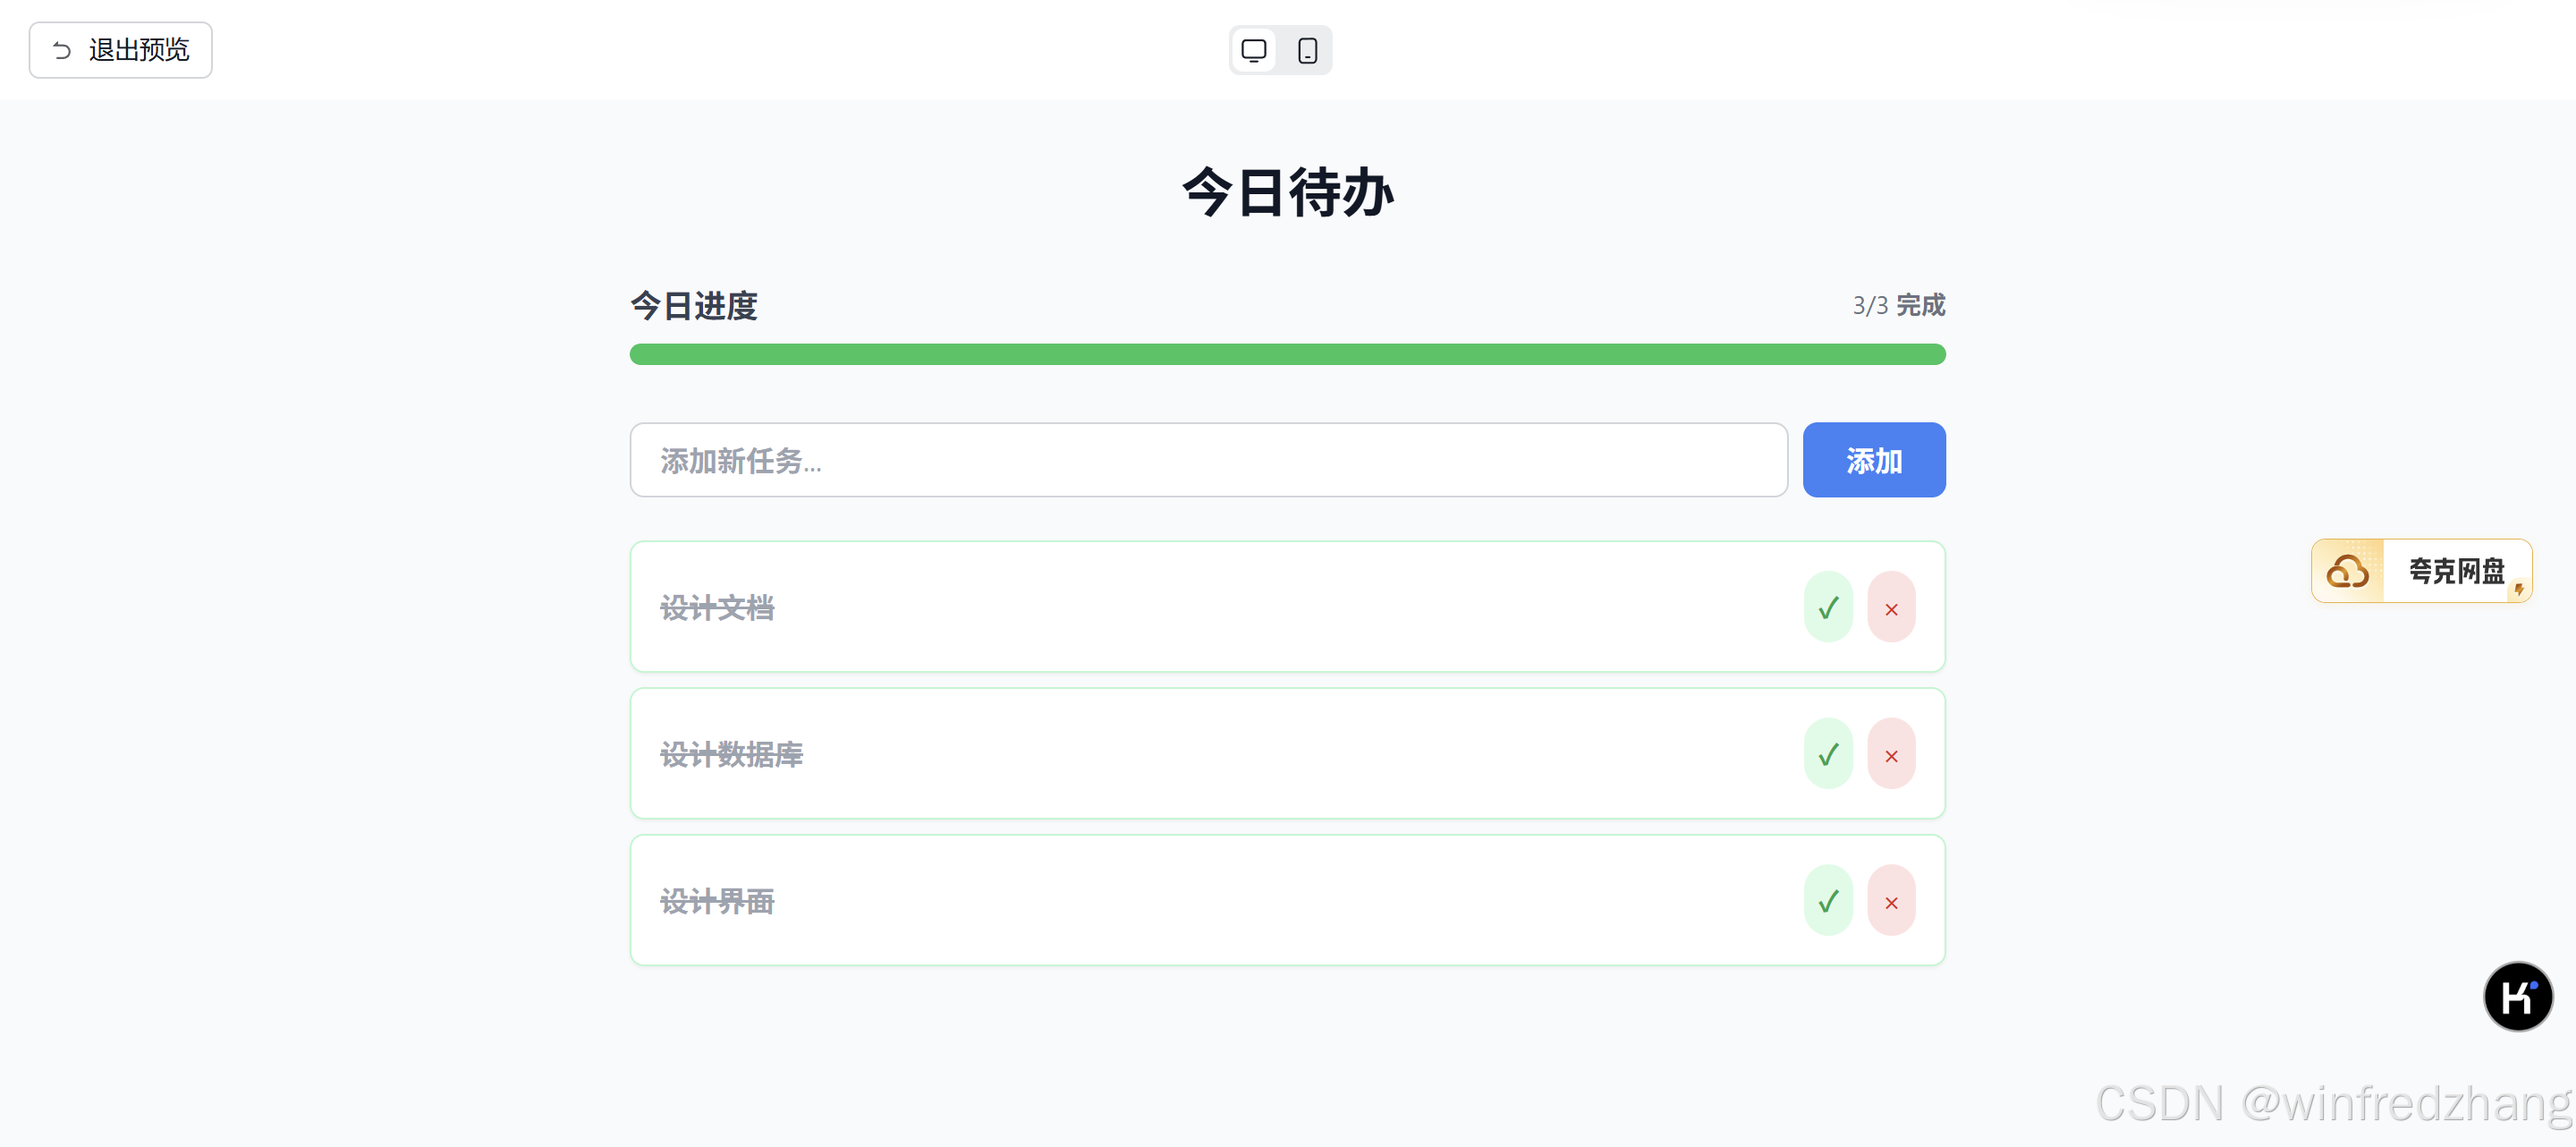Click the 设计数据库 task text
The image size is (2576, 1147).
pos(731,755)
